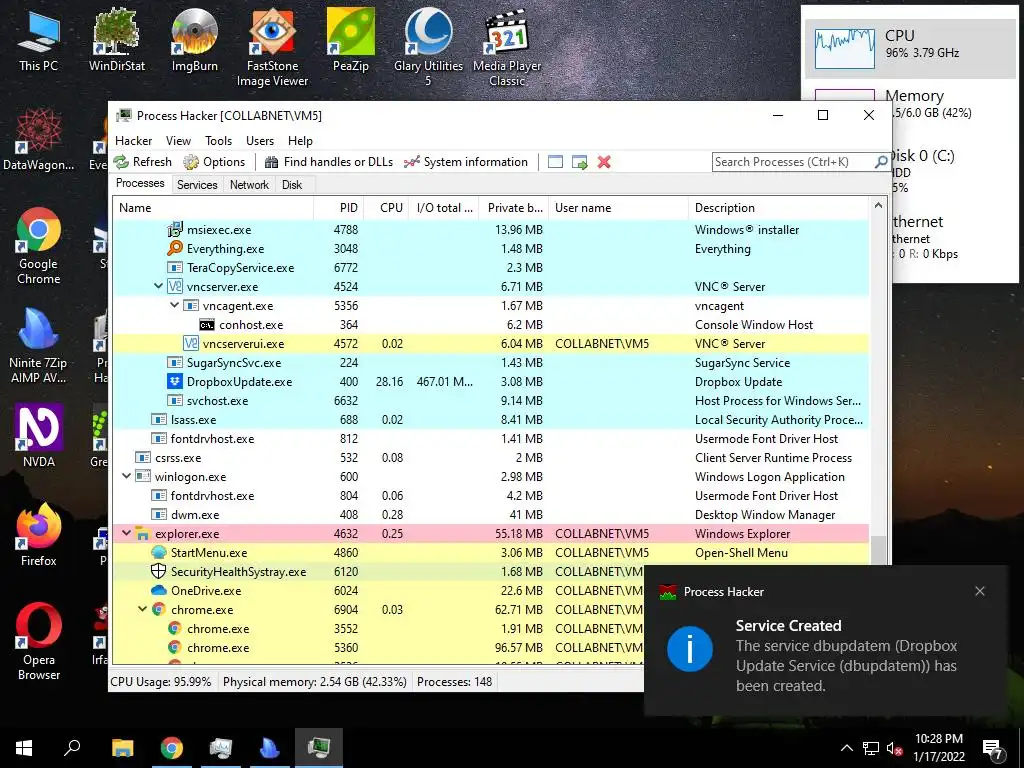
Task: Sort by the Name column header
Action: click(x=213, y=208)
